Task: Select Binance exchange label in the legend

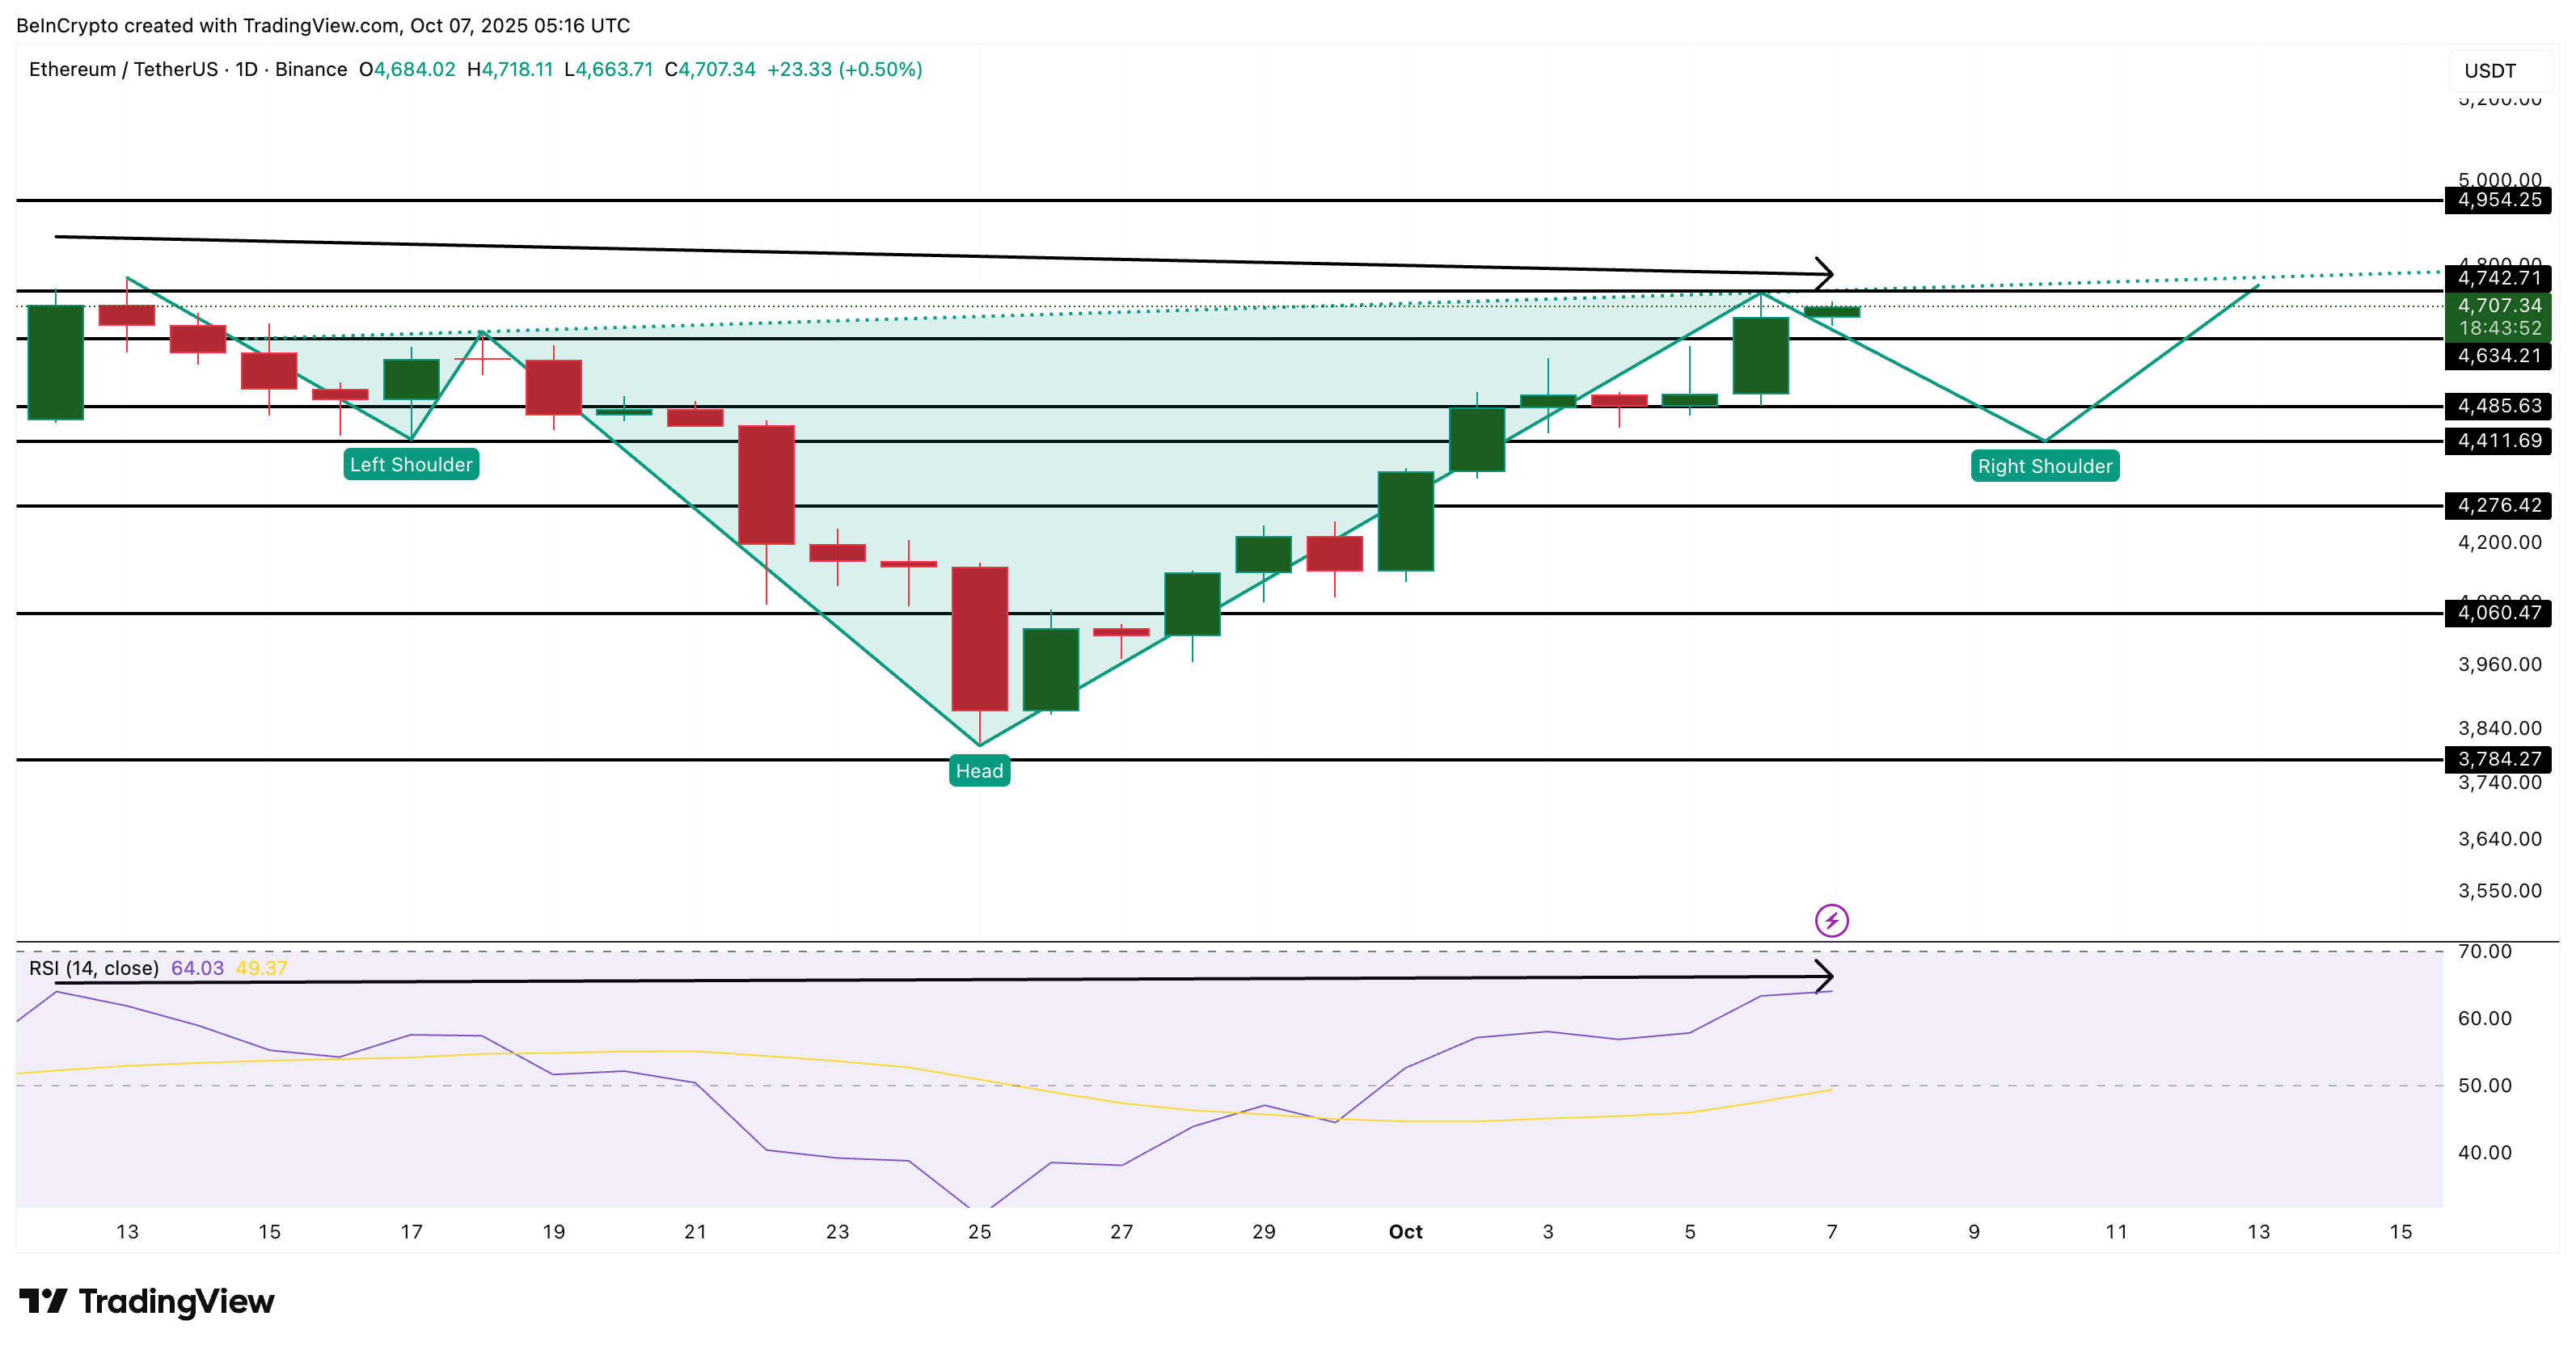Action: click(312, 70)
